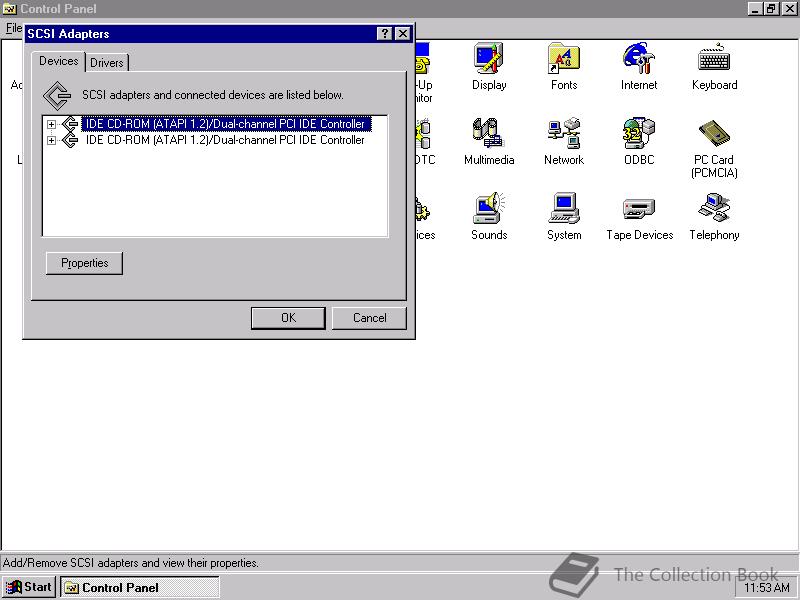Open the Sounds control panel icon
The image size is (800, 600).
pos(489,216)
